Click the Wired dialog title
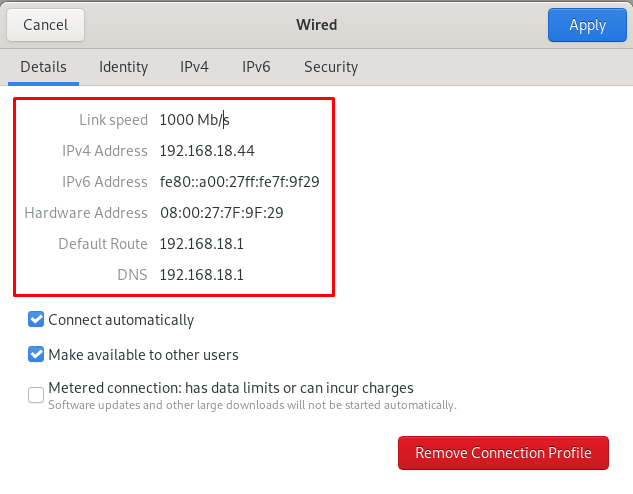The image size is (633, 494). [316, 25]
